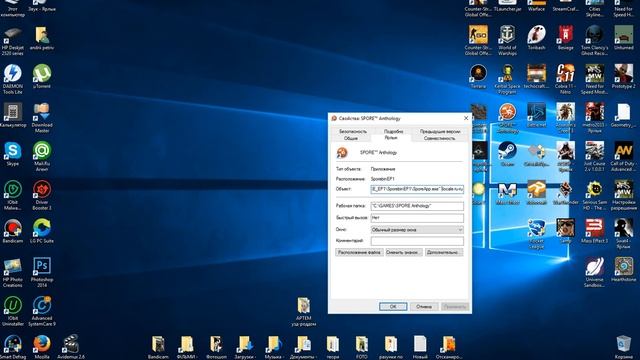Switch to the Общие tab
The height and width of the screenshot is (360, 640).
coord(351,138)
